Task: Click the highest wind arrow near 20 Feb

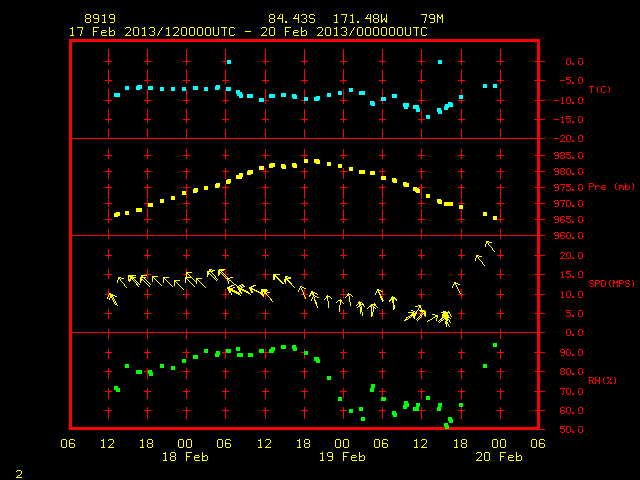Action: [490, 246]
